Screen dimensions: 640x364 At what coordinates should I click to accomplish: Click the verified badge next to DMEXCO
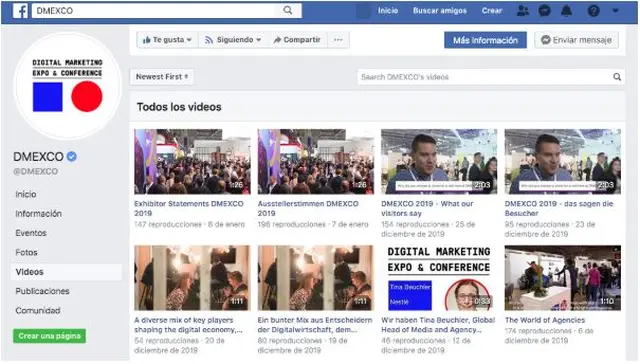tap(71, 156)
